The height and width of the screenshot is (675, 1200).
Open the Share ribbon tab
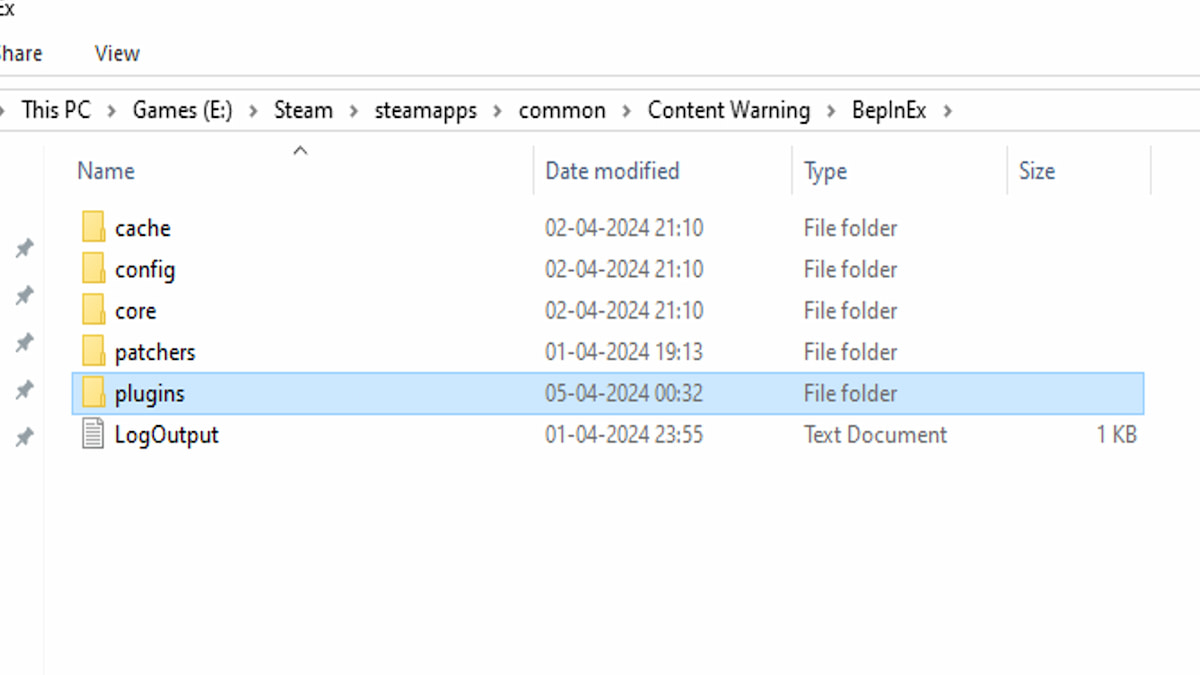coord(20,54)
